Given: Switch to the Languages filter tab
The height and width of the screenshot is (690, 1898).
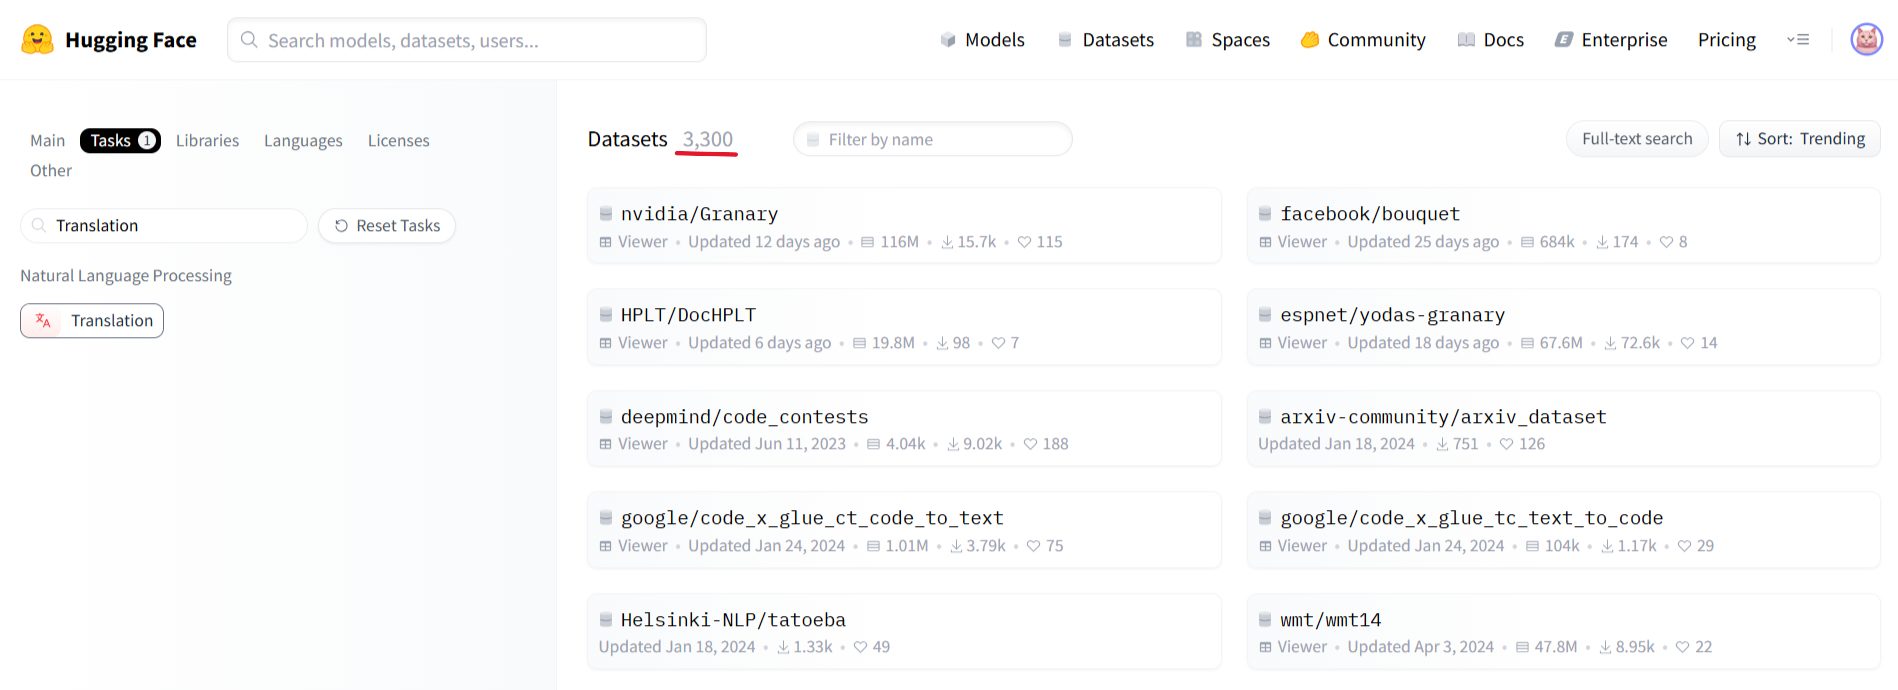Looking at the screenshot, I should (303, 141).
